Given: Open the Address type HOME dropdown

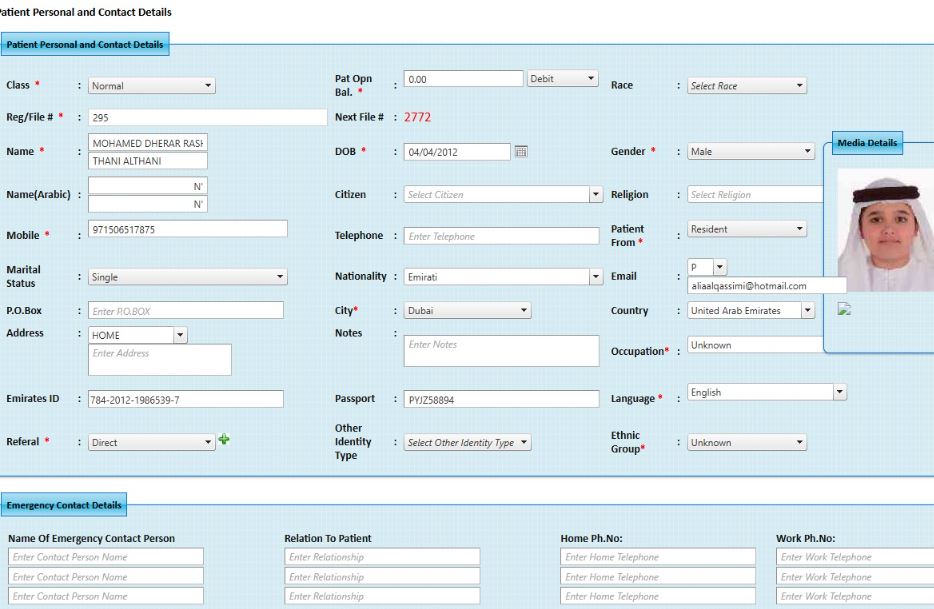Looking at the screenshot, I should (138, 336).
